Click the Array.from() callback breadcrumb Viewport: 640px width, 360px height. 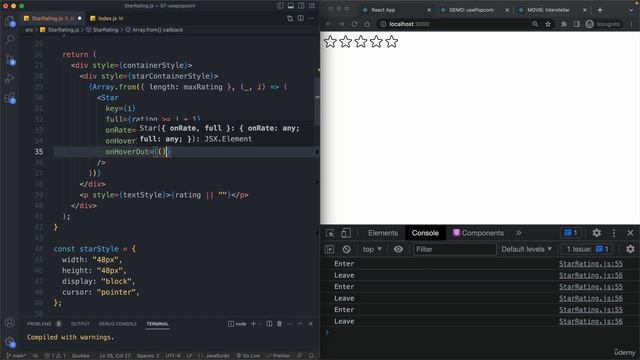tap(154, 30)
